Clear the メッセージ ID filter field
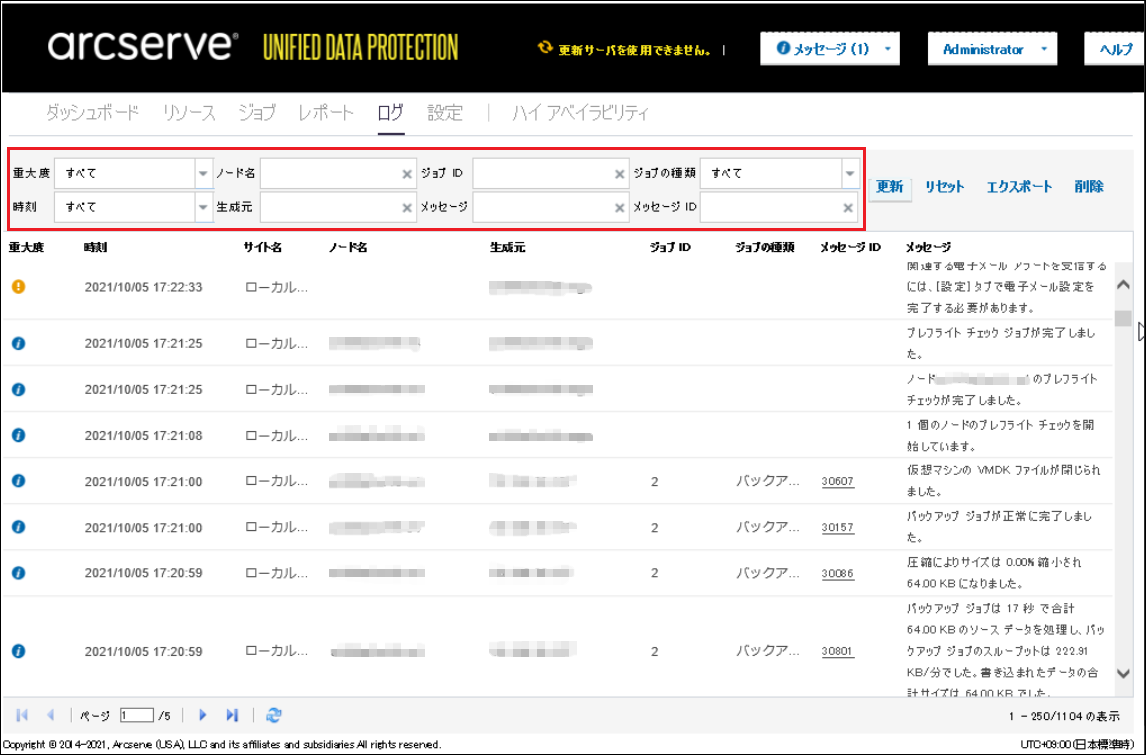This screenshot has width=1146, height=755. [848, 208]
